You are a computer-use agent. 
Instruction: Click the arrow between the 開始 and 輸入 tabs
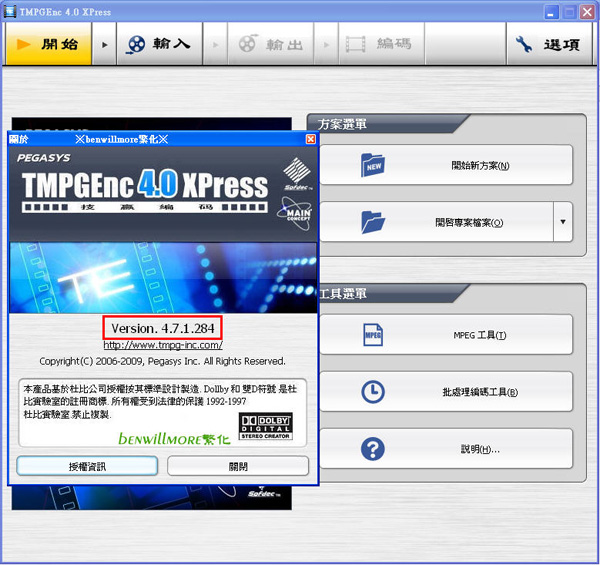click(104, 44)
